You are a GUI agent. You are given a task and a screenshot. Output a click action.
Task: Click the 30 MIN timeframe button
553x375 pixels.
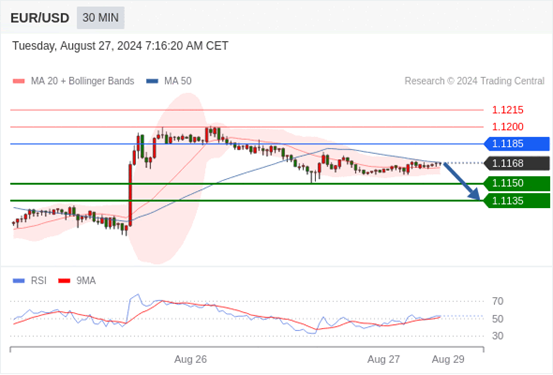[101, 18]
